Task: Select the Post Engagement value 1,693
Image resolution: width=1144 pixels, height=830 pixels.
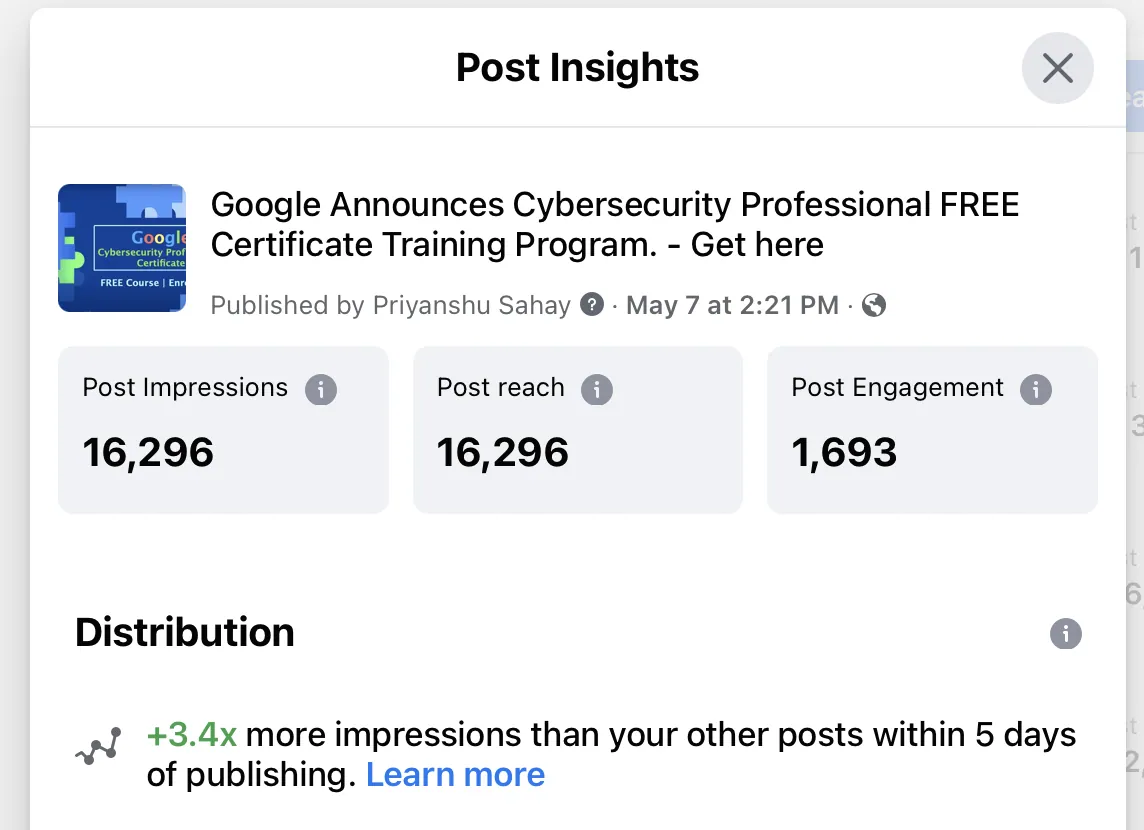Action: (844, 453)
